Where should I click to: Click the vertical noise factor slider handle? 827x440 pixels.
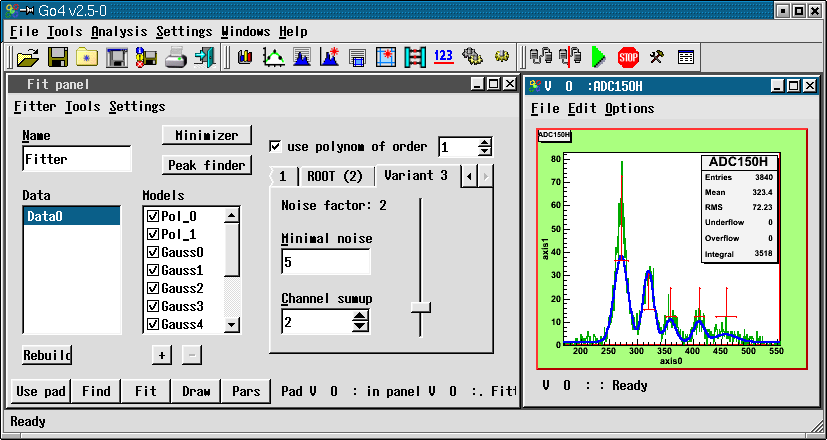pyautogui.click(x=421, y=306)
